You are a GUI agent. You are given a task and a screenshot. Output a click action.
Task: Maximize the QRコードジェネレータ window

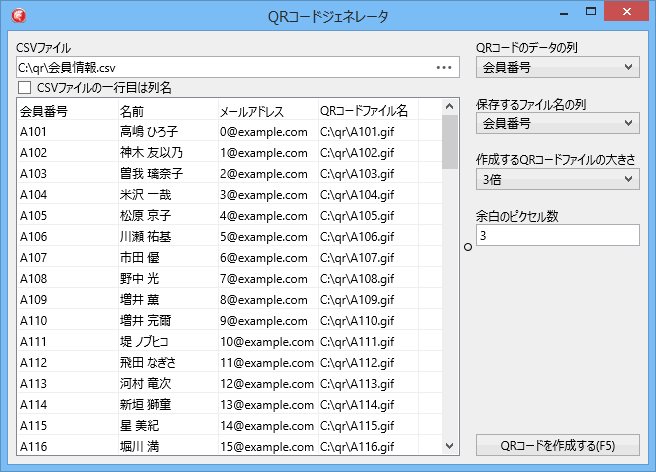coord(592,14)
